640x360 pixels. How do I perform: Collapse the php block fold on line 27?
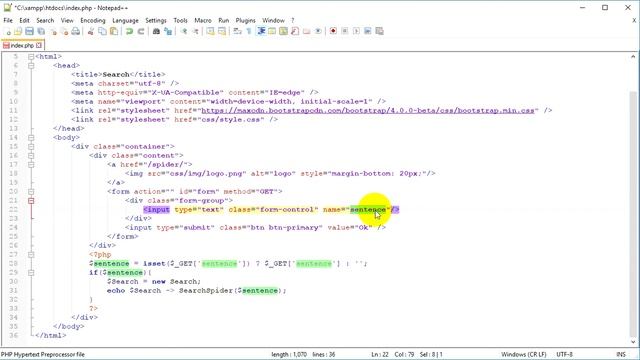coord(31,254)
